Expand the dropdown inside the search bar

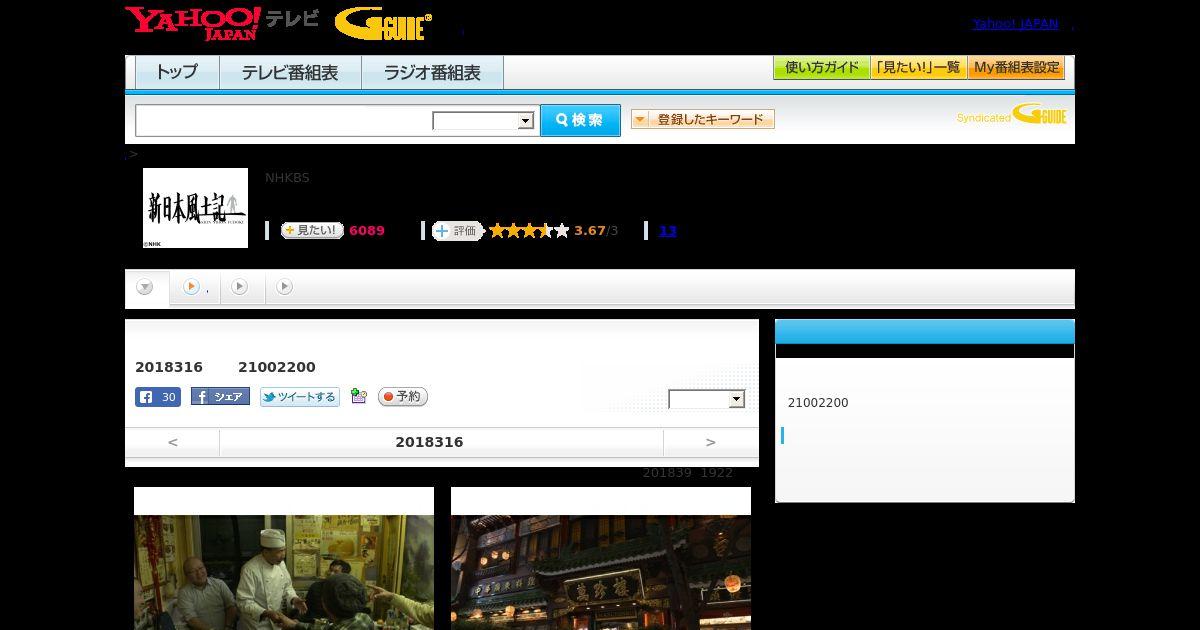[x=484, y=121]
